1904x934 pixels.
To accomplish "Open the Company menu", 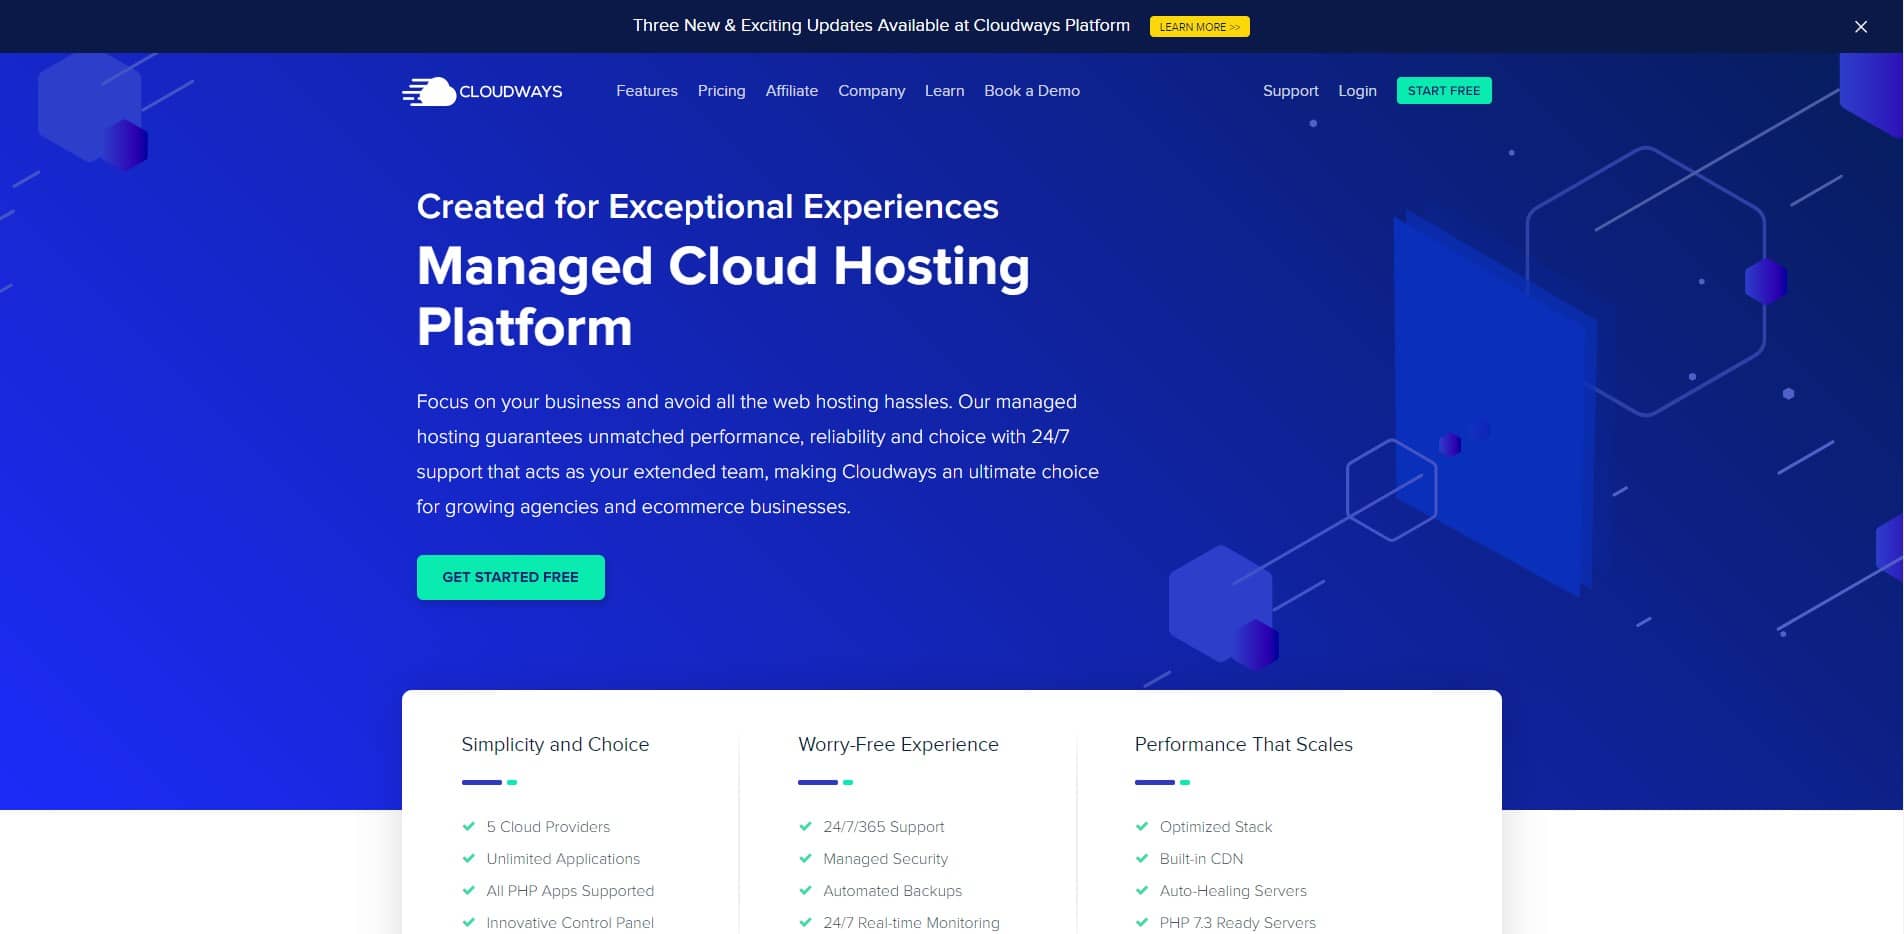I will (871, 91).
